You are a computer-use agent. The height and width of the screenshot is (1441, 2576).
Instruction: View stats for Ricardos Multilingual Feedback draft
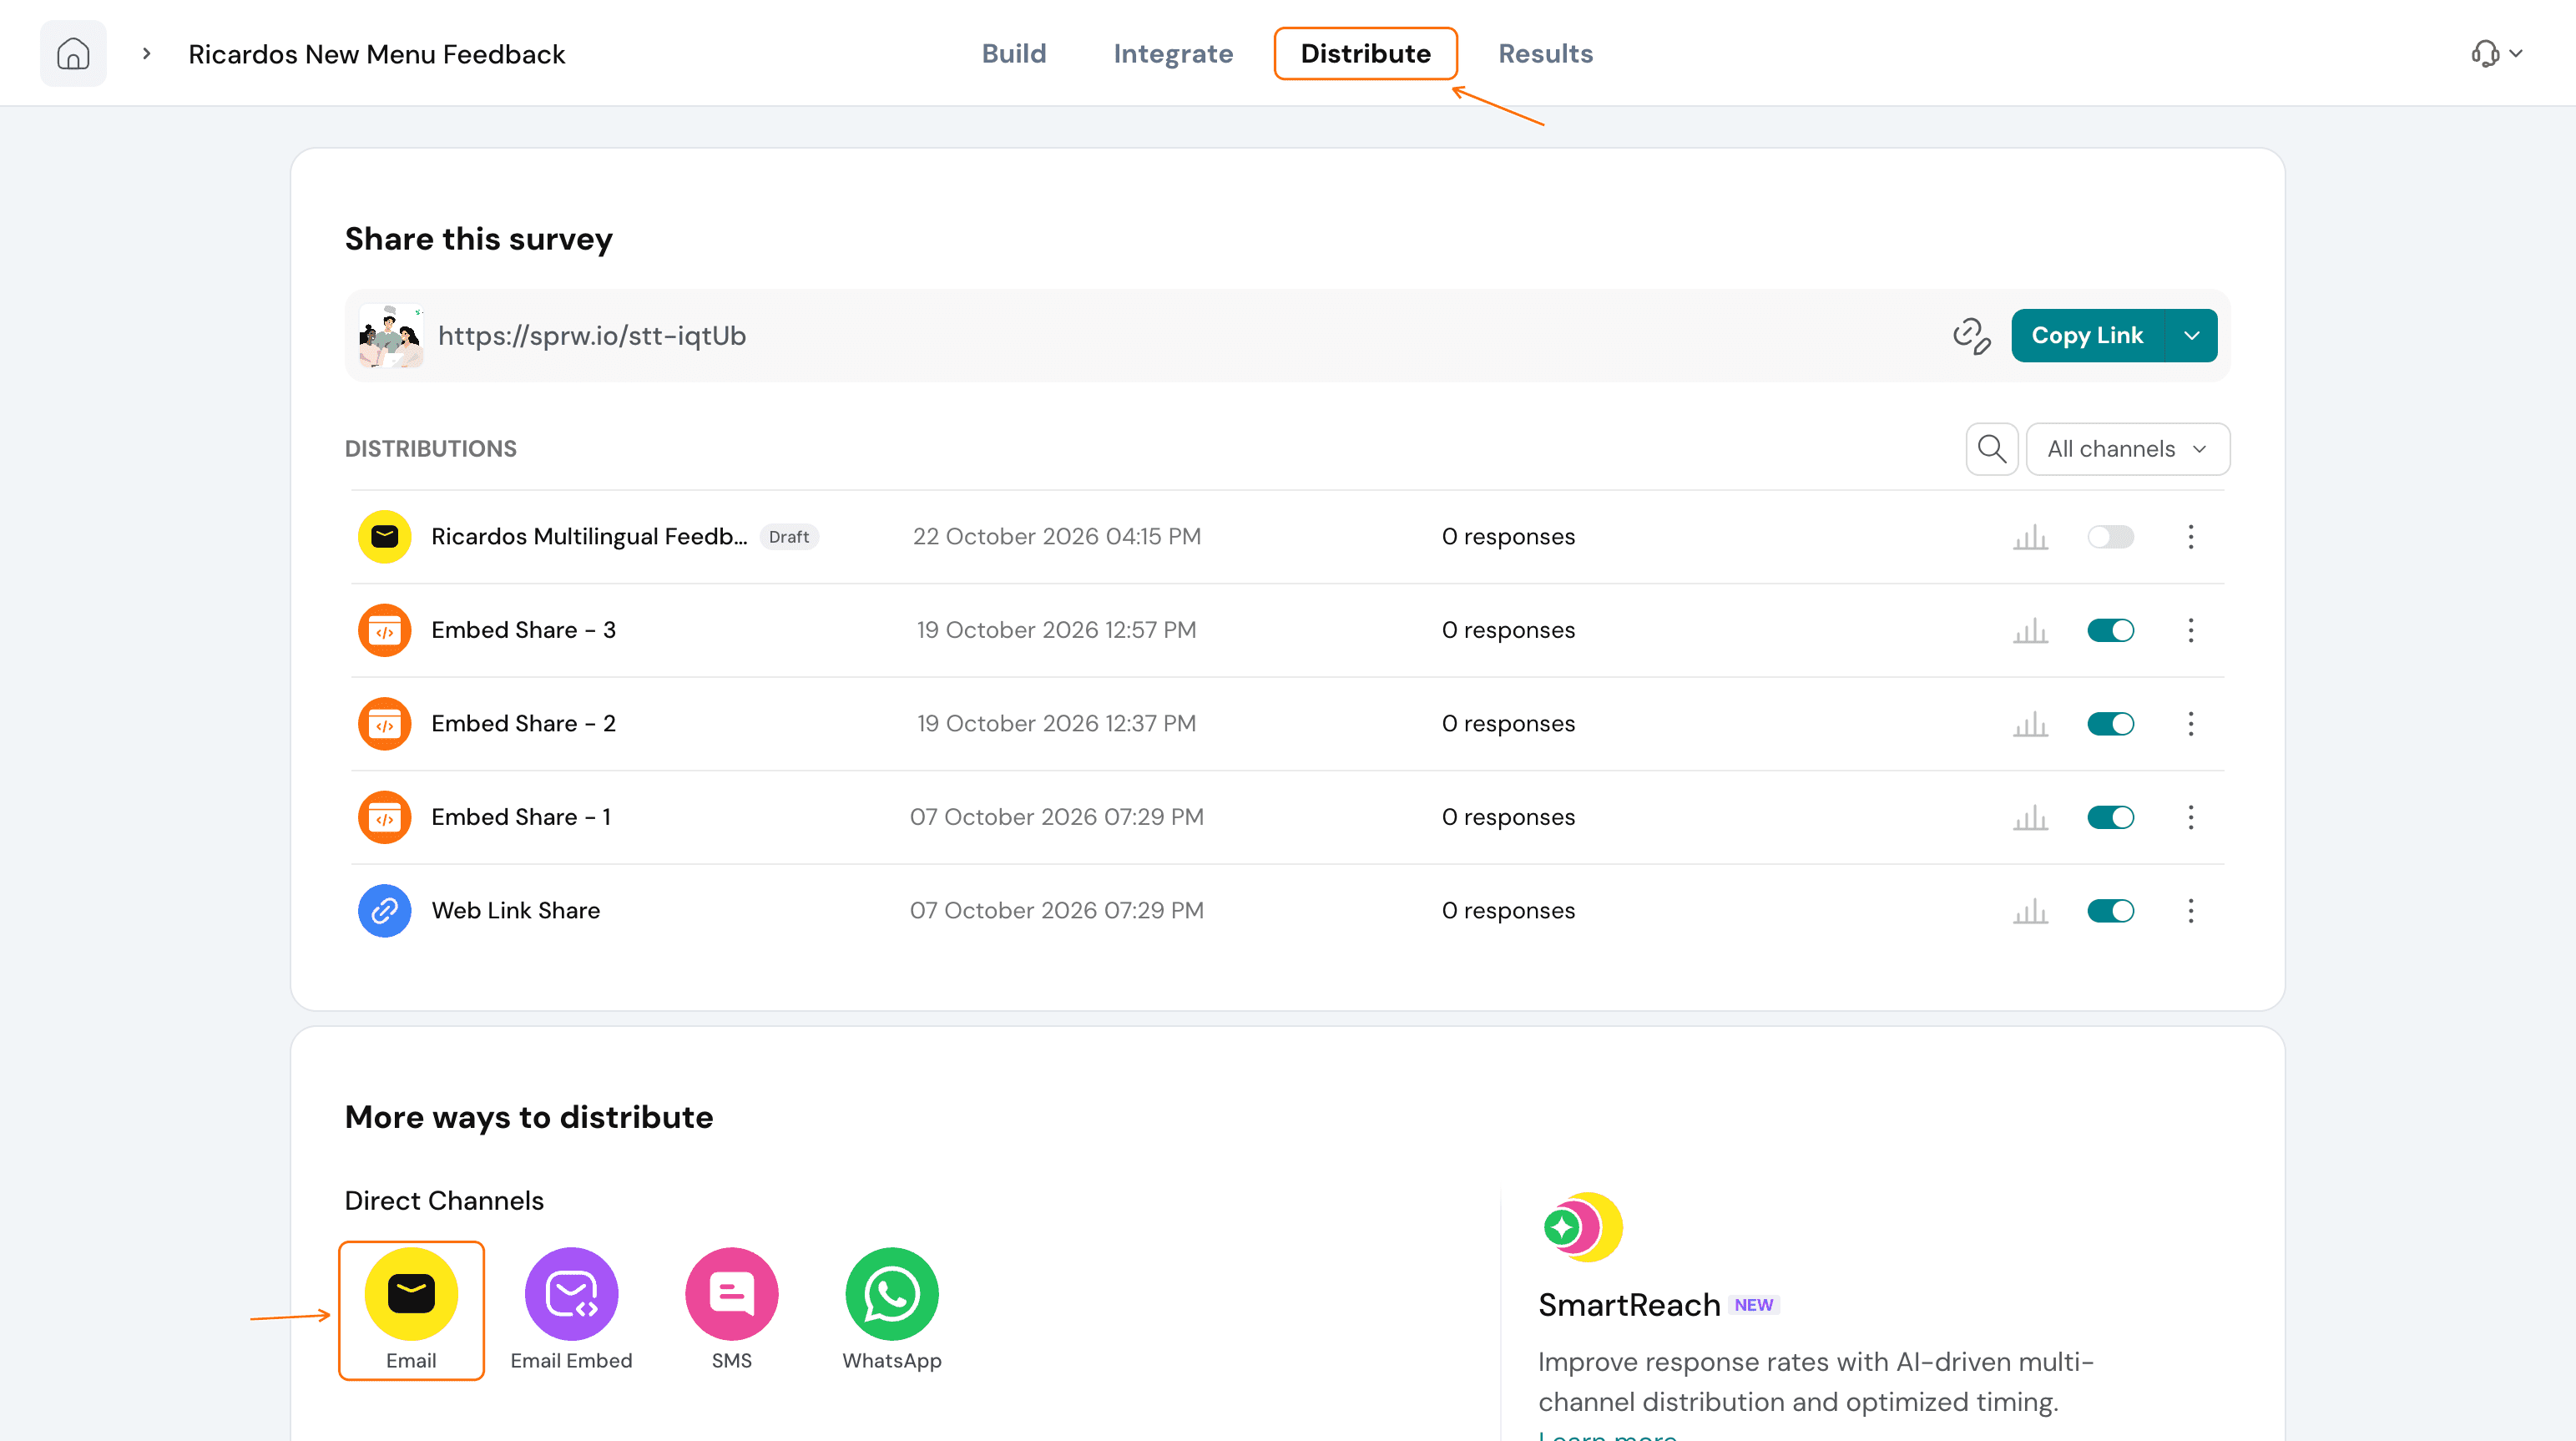pyautogui.click(x=2030, y=537)
